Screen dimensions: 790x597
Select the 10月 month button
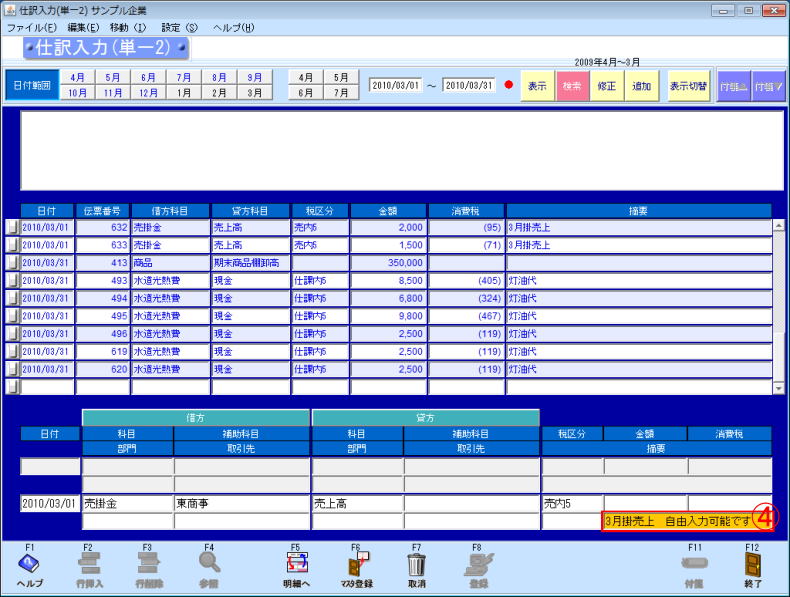78,93
